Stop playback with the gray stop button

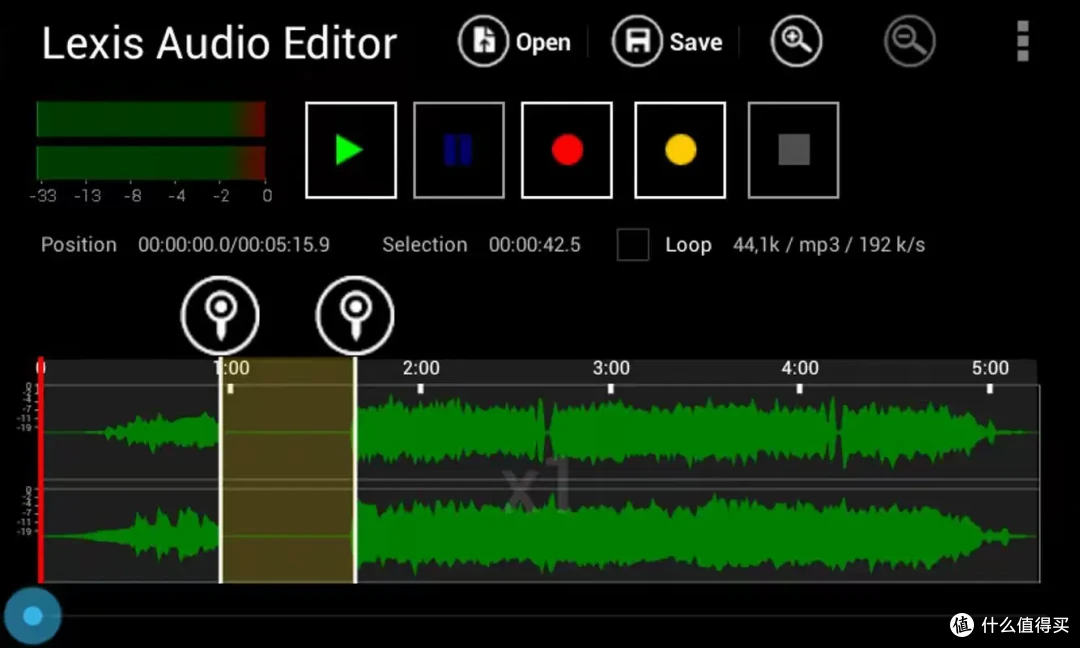point(793,150)
